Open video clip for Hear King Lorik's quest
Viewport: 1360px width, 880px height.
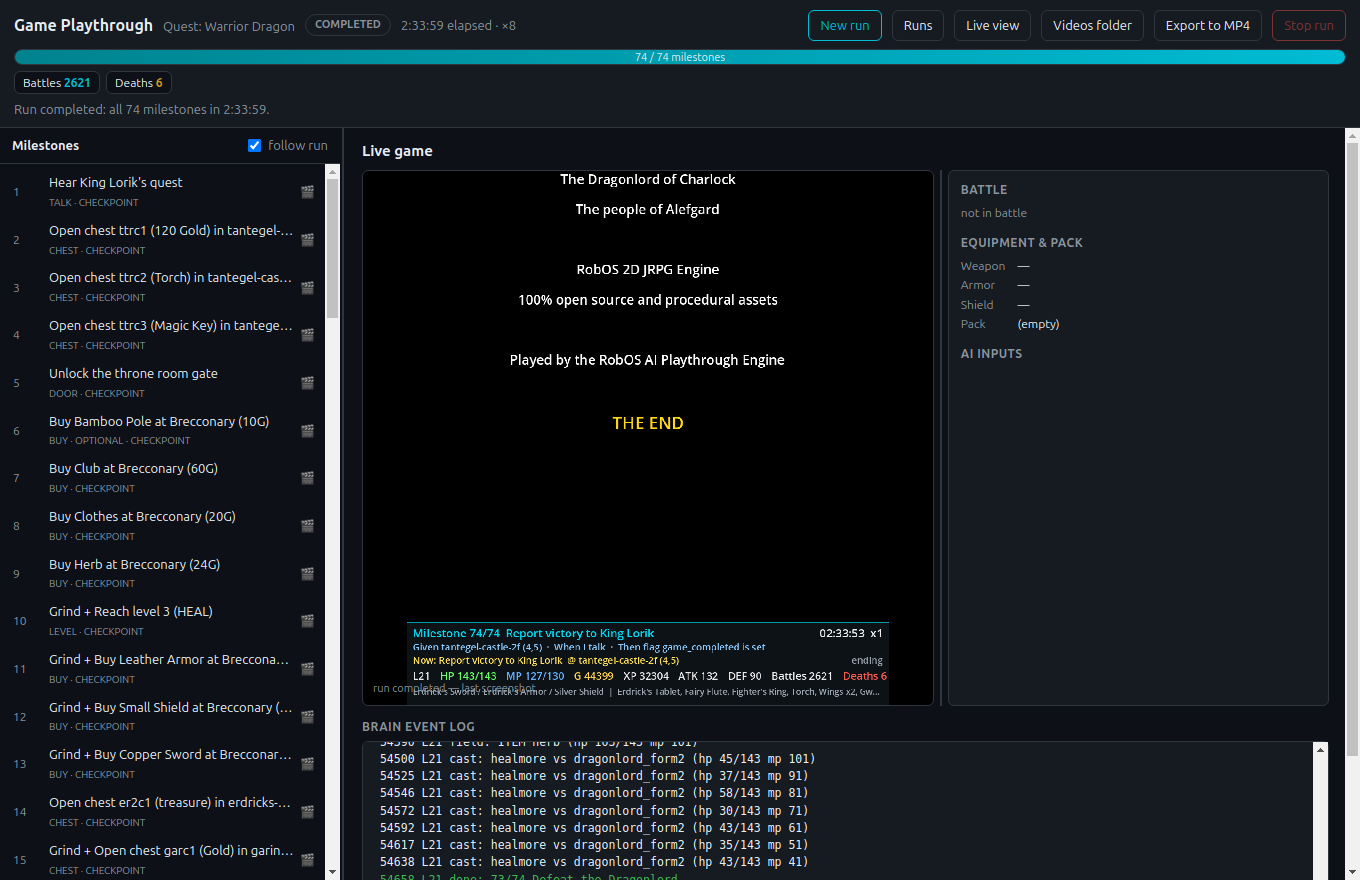click(x=307, y=192)
